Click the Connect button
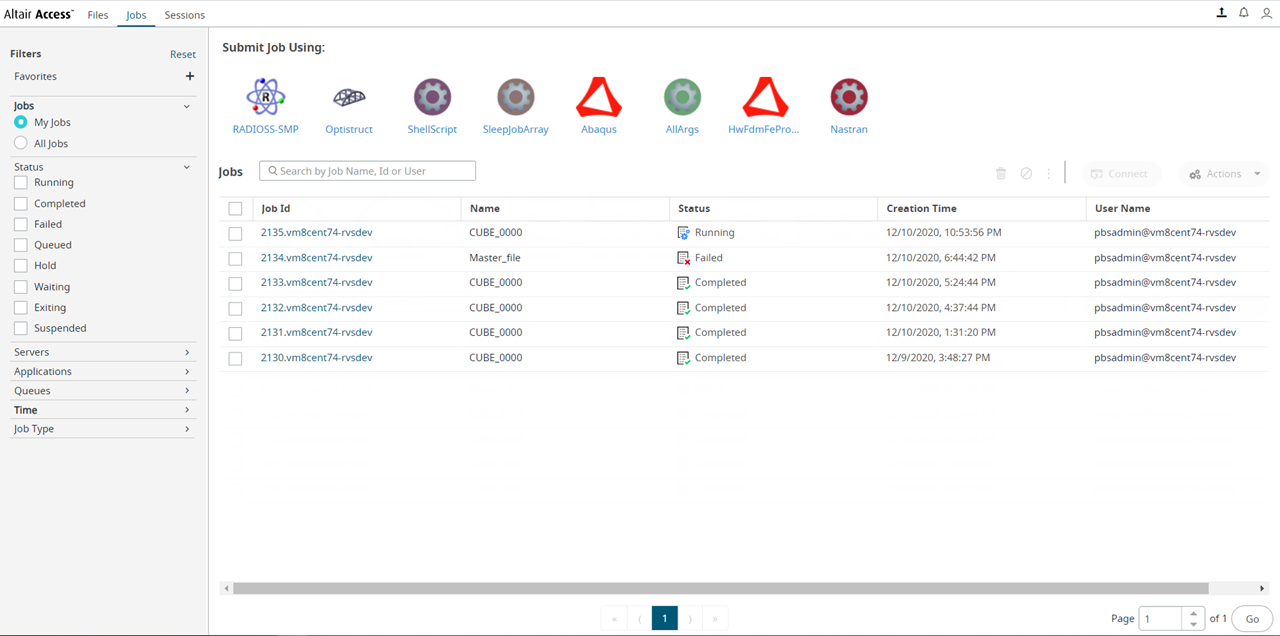 click(1120, 174)
